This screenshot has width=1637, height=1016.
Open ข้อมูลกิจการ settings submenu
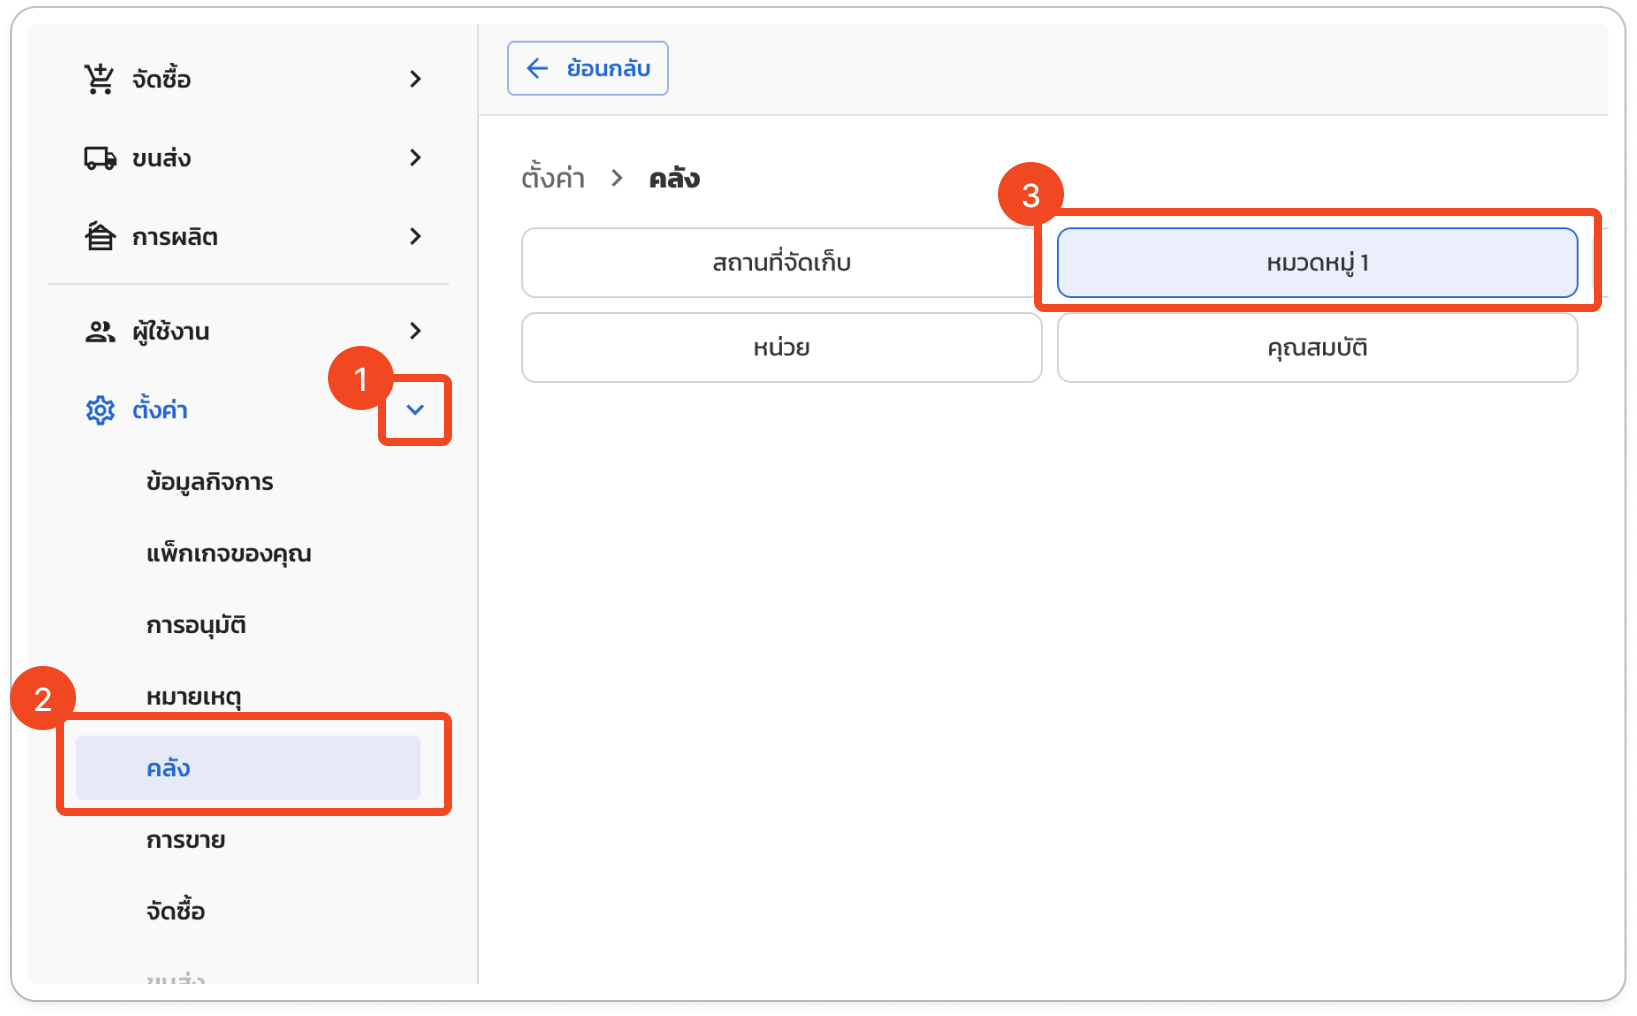tap(209, 482)
